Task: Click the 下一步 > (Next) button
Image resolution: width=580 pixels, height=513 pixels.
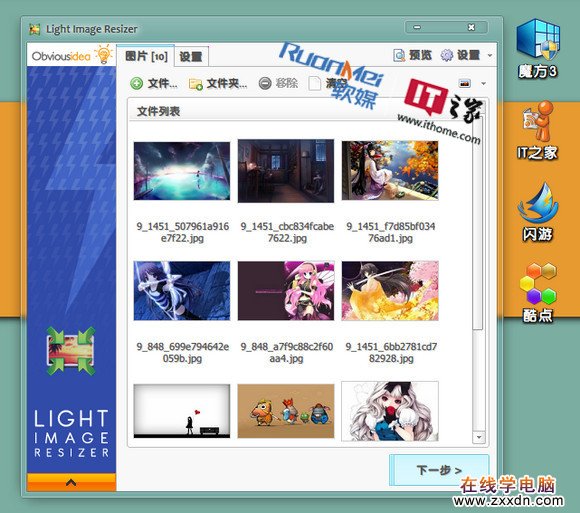Action: pyautogui.click(x=439, y=470)
